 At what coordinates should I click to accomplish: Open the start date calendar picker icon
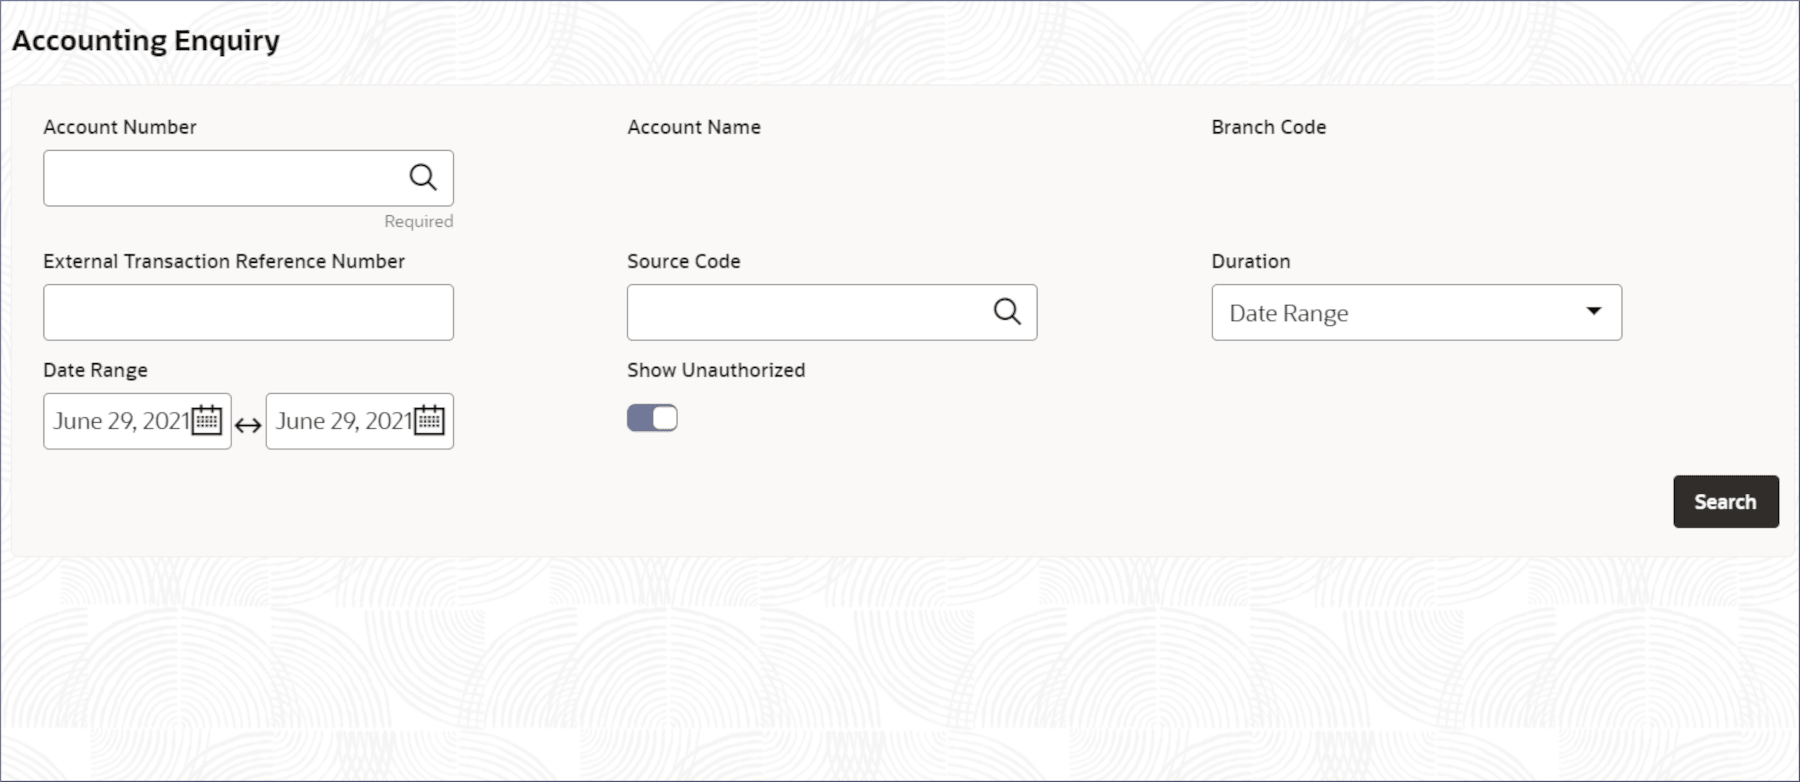207,421
